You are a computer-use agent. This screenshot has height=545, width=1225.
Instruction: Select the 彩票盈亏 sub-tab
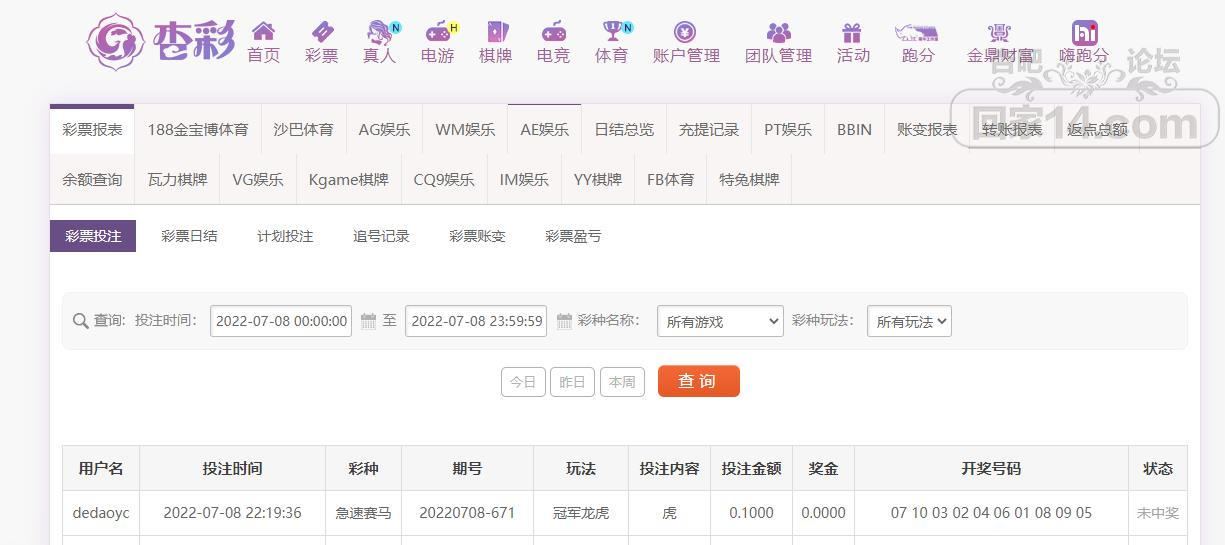coord(573,236)
